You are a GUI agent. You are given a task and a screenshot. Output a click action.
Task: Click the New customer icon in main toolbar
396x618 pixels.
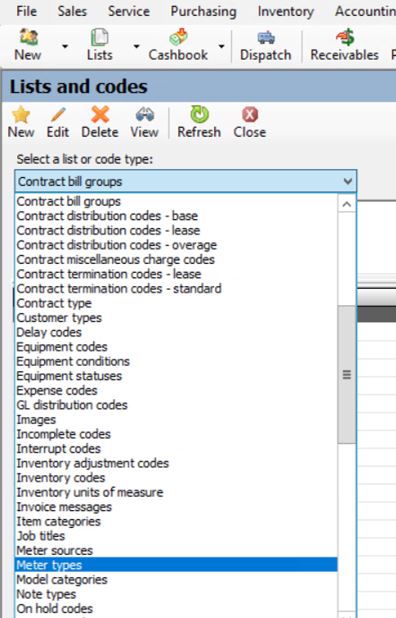coord(28,37)
